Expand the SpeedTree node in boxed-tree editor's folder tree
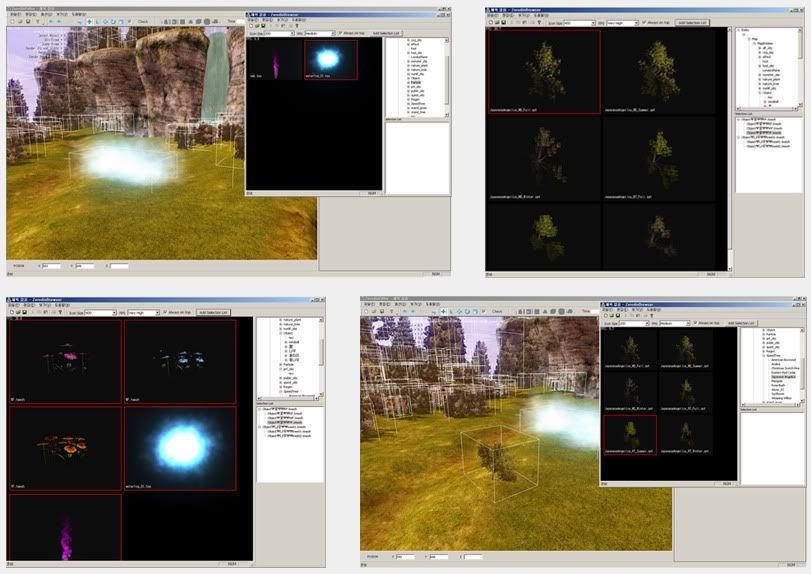Image resolution: width=811 pixels, height=574 pixels. [x=764, y=356]
